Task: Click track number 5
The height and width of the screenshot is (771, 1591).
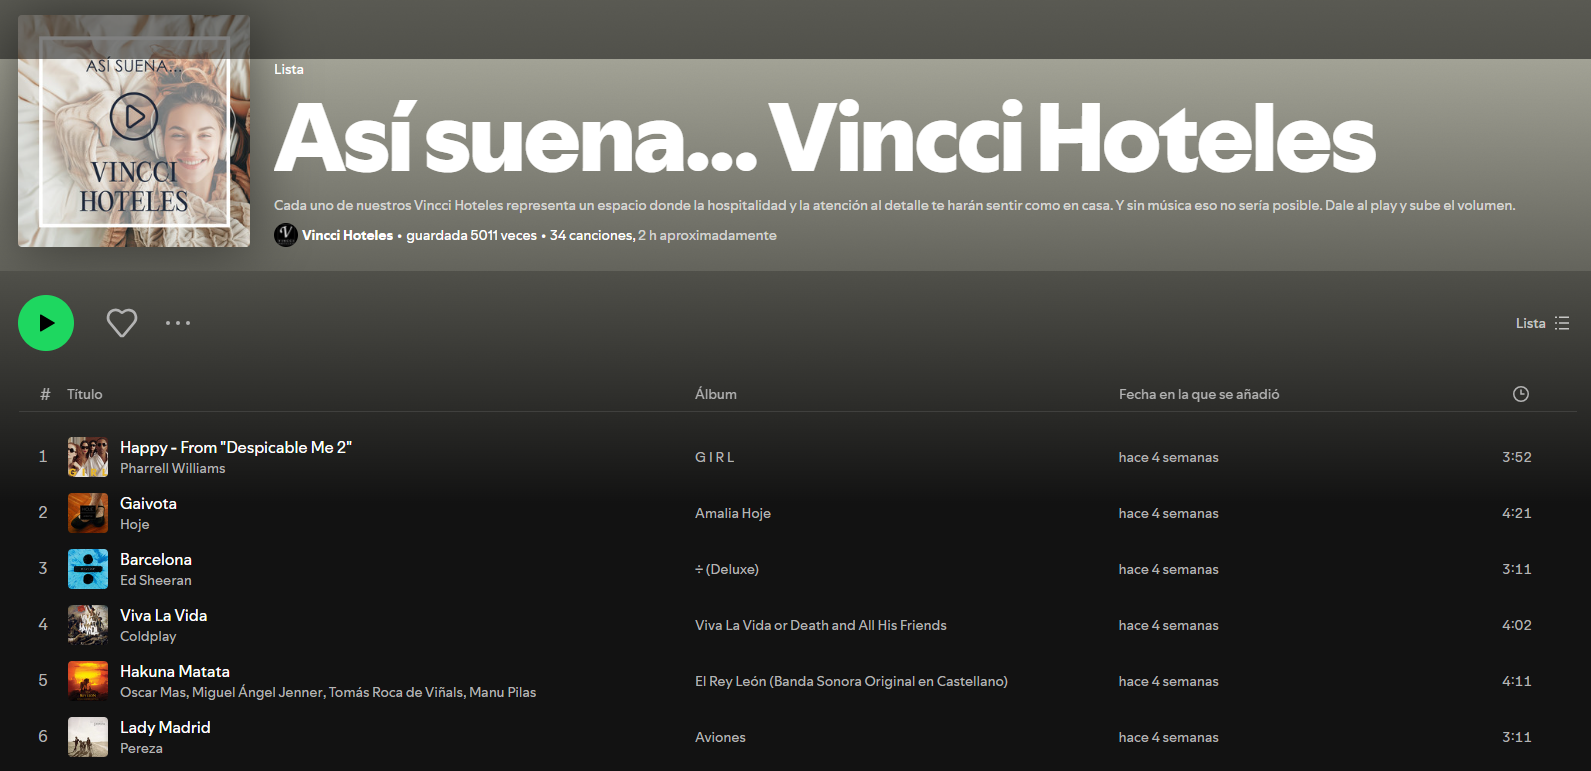Action: pyautogui.click(x=43, y=681)
